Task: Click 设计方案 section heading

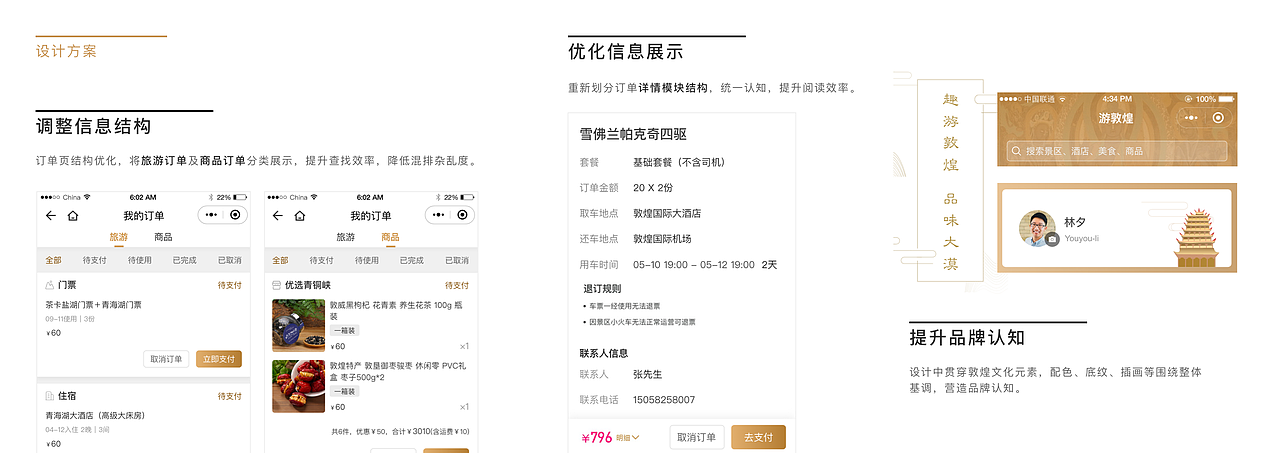Action: 67,52
